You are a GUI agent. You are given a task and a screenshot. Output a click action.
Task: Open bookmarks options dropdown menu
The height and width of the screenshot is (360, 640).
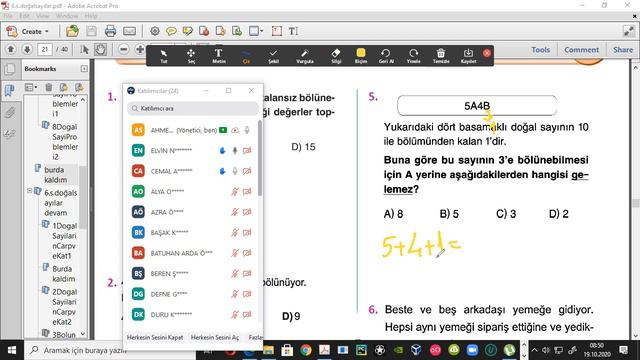tap(31, 87)
